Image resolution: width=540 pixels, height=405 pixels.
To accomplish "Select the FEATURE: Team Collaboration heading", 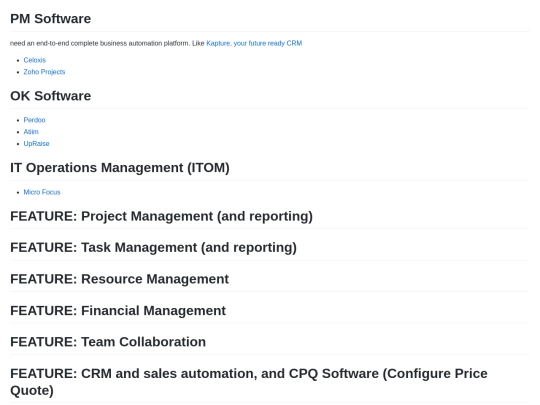I will coord(108,342).
